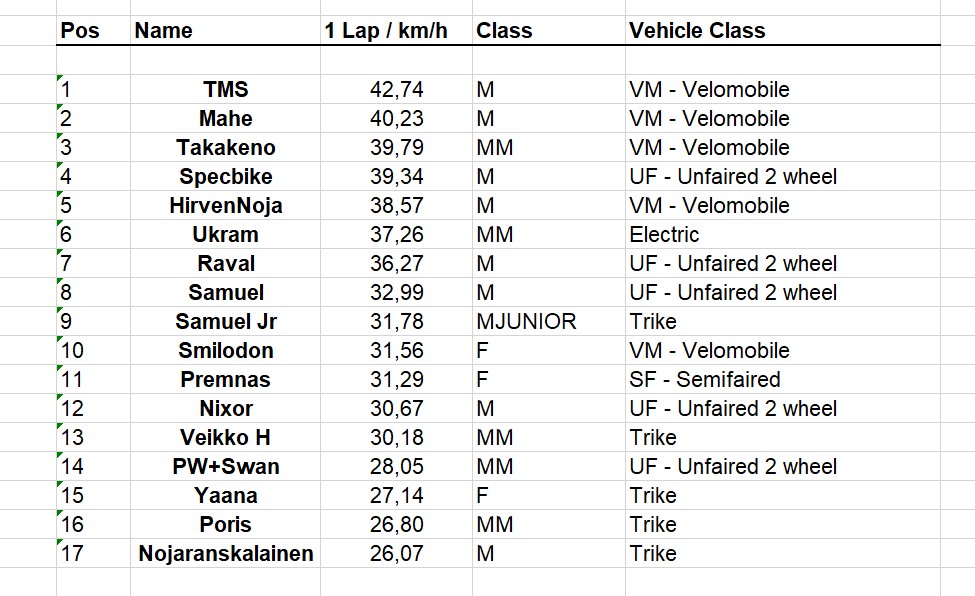Select the Vehicle Class header cell
The height and width of the screenshot is (596, 975).
(783, 30)
